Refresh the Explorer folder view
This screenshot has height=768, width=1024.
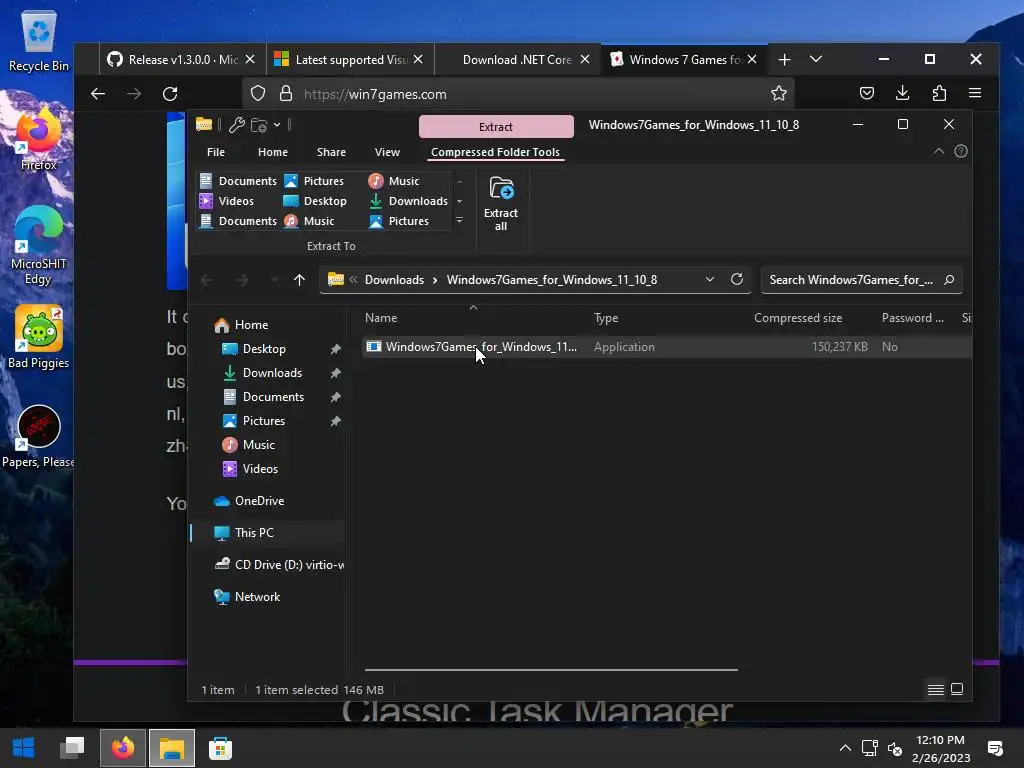click(x=737, y=280)
